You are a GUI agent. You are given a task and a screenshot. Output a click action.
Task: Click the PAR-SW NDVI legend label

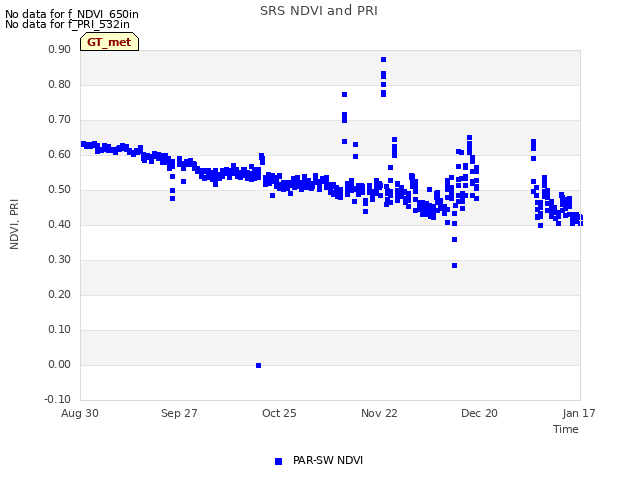(328, 460)
